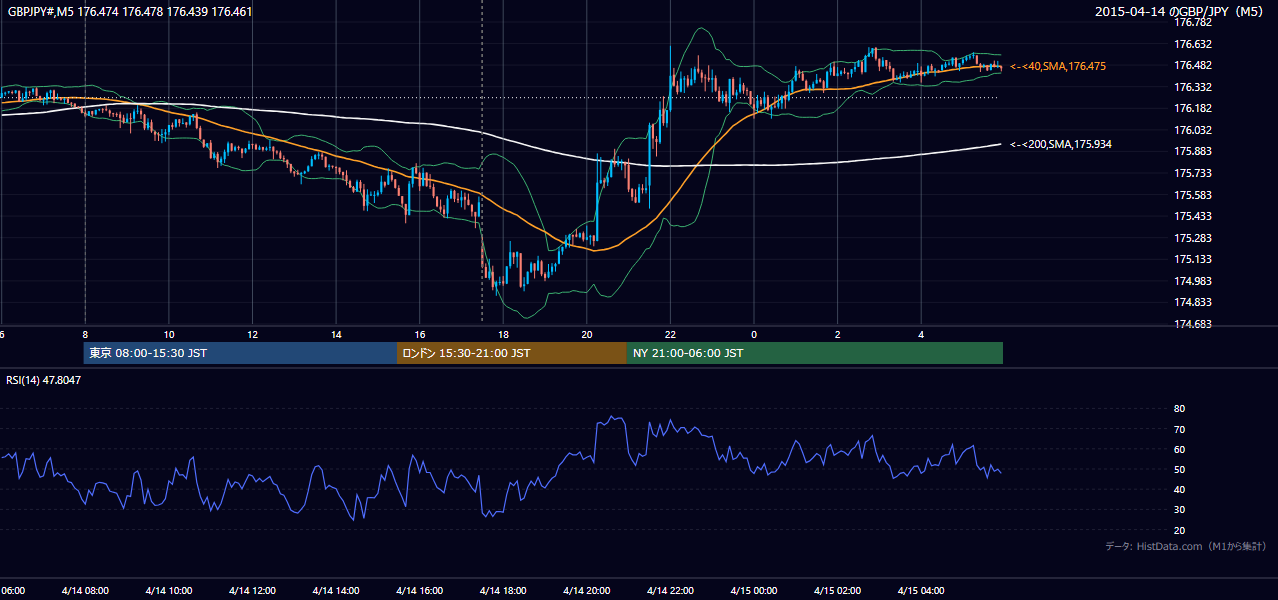
Task: Click the '4/14 08:00' bottom date label
Action: coord(85,591)
